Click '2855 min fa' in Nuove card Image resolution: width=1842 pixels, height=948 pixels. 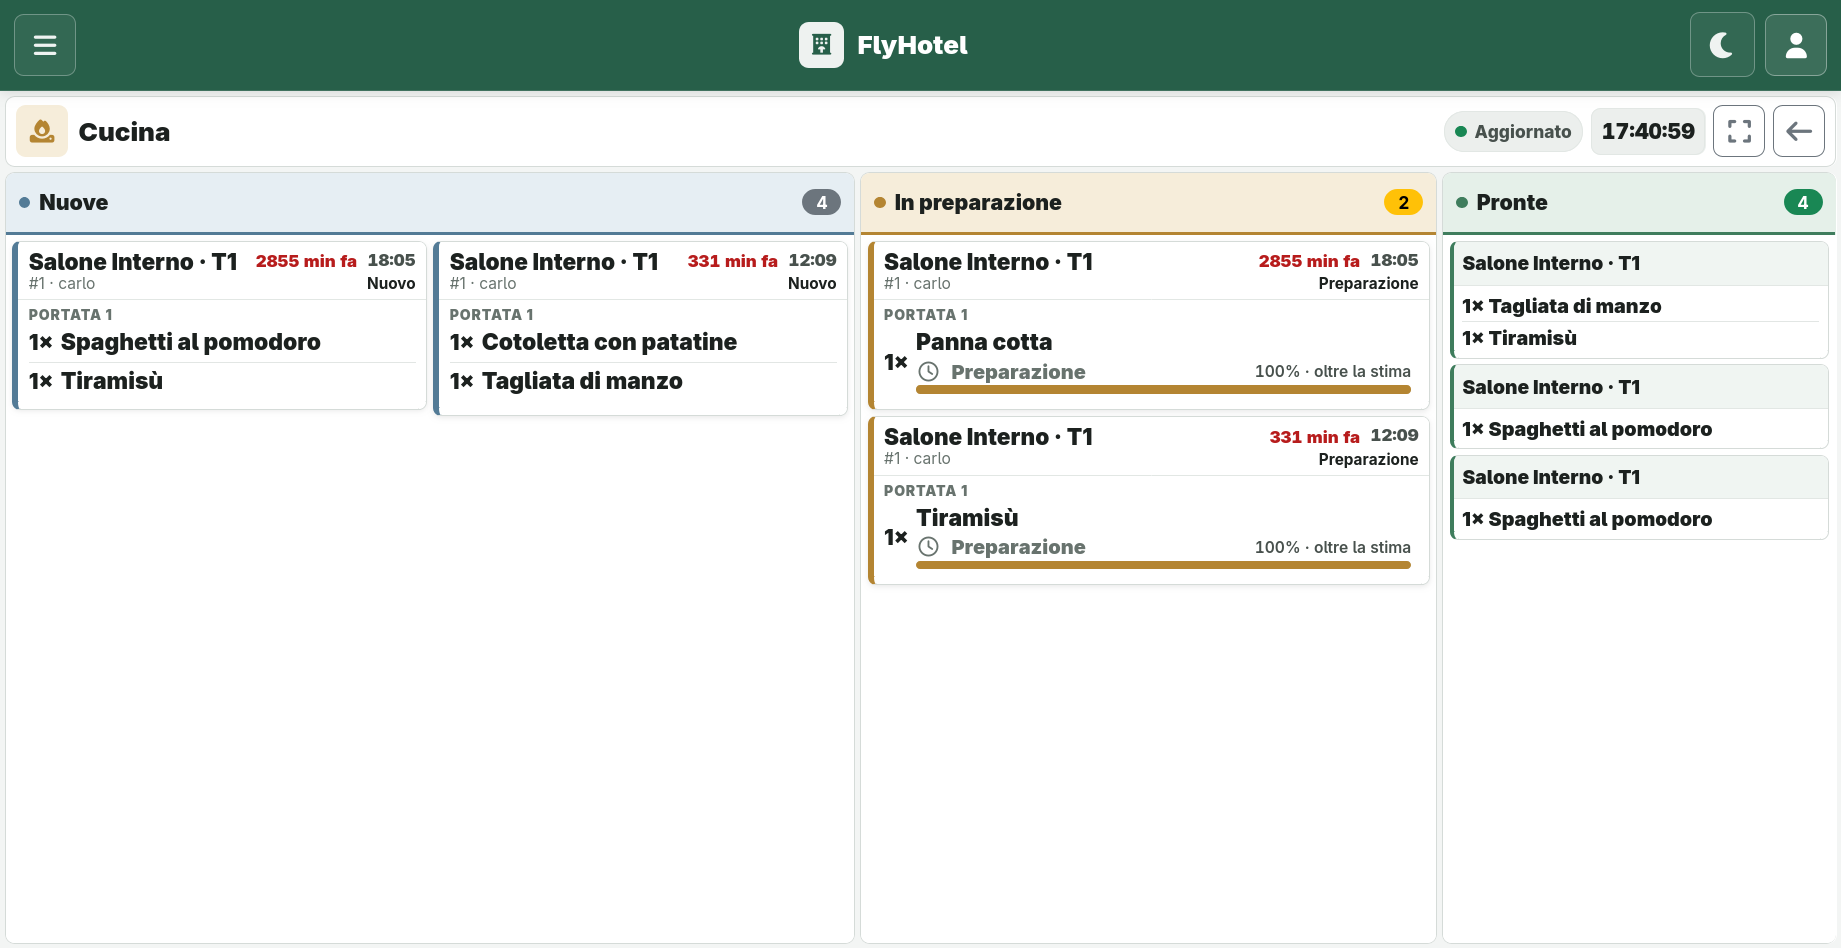coord(306,261)
